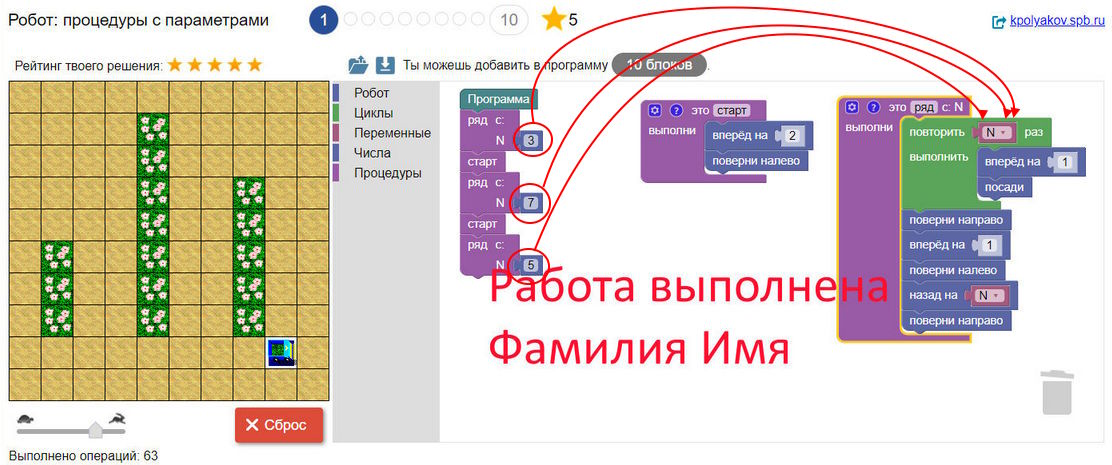Viewport: 1112px width, 465px height.
Task: Edit procedure name field 'ряд'
Action: coord(924,107)
